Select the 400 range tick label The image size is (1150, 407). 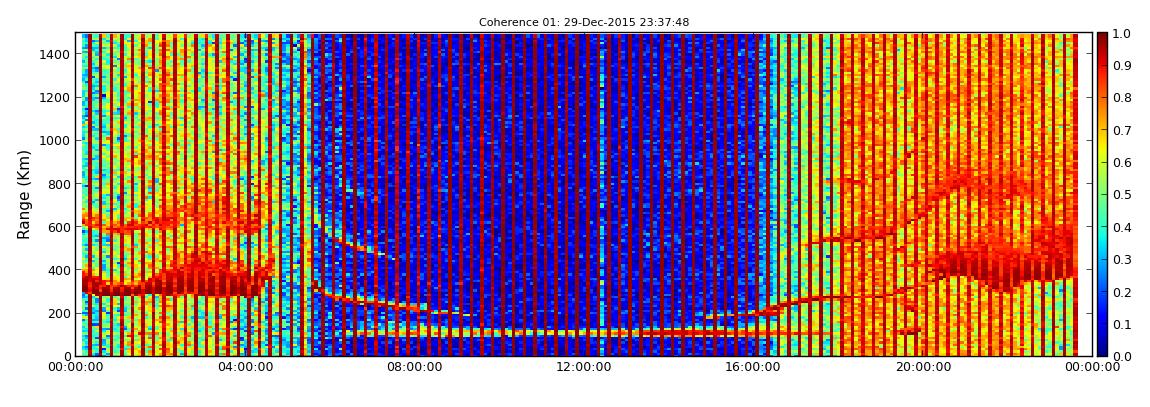point(58,270)
